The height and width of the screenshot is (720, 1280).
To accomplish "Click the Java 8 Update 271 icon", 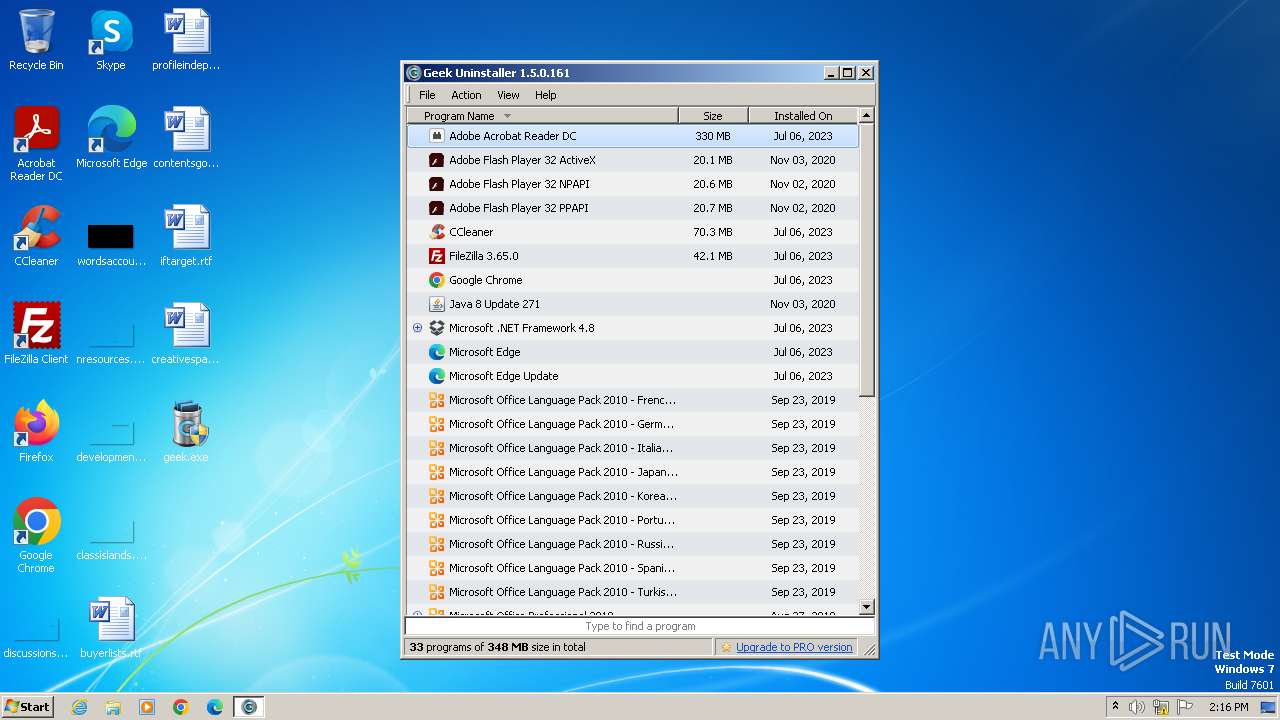I will tap(436, 304).
